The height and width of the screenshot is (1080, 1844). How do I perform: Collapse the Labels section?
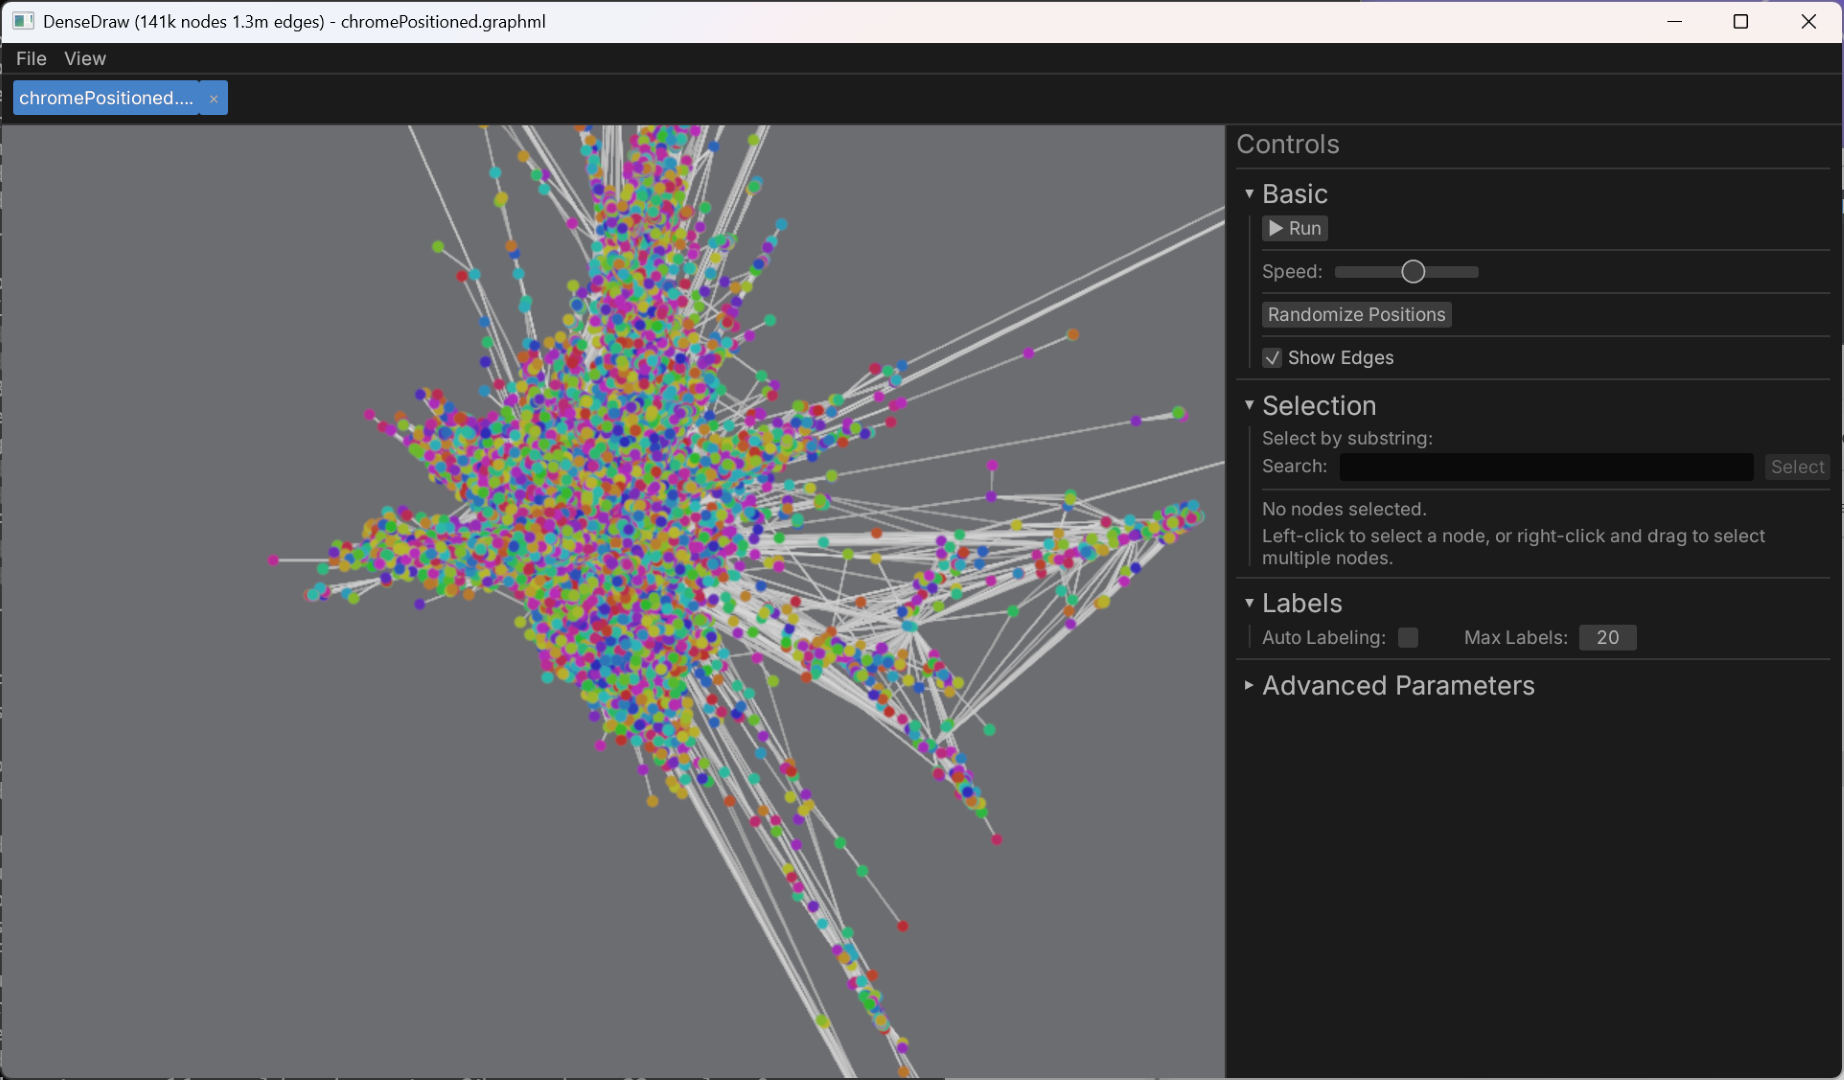1248,602
